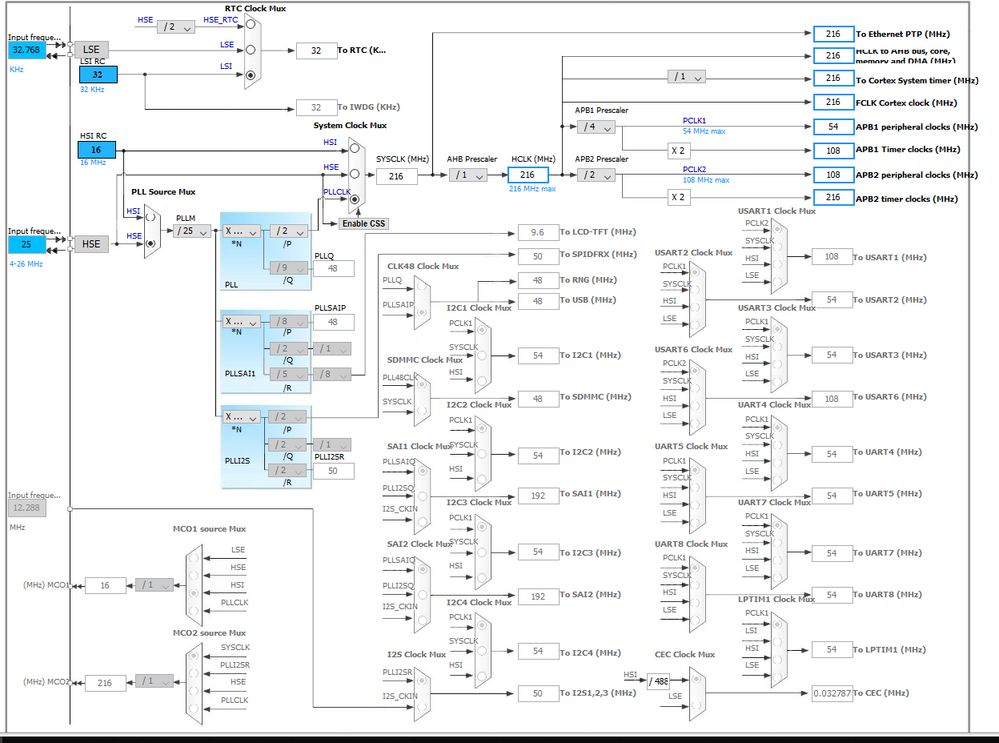Choose HSI in System Clock Mux

[x=354, y=149]
